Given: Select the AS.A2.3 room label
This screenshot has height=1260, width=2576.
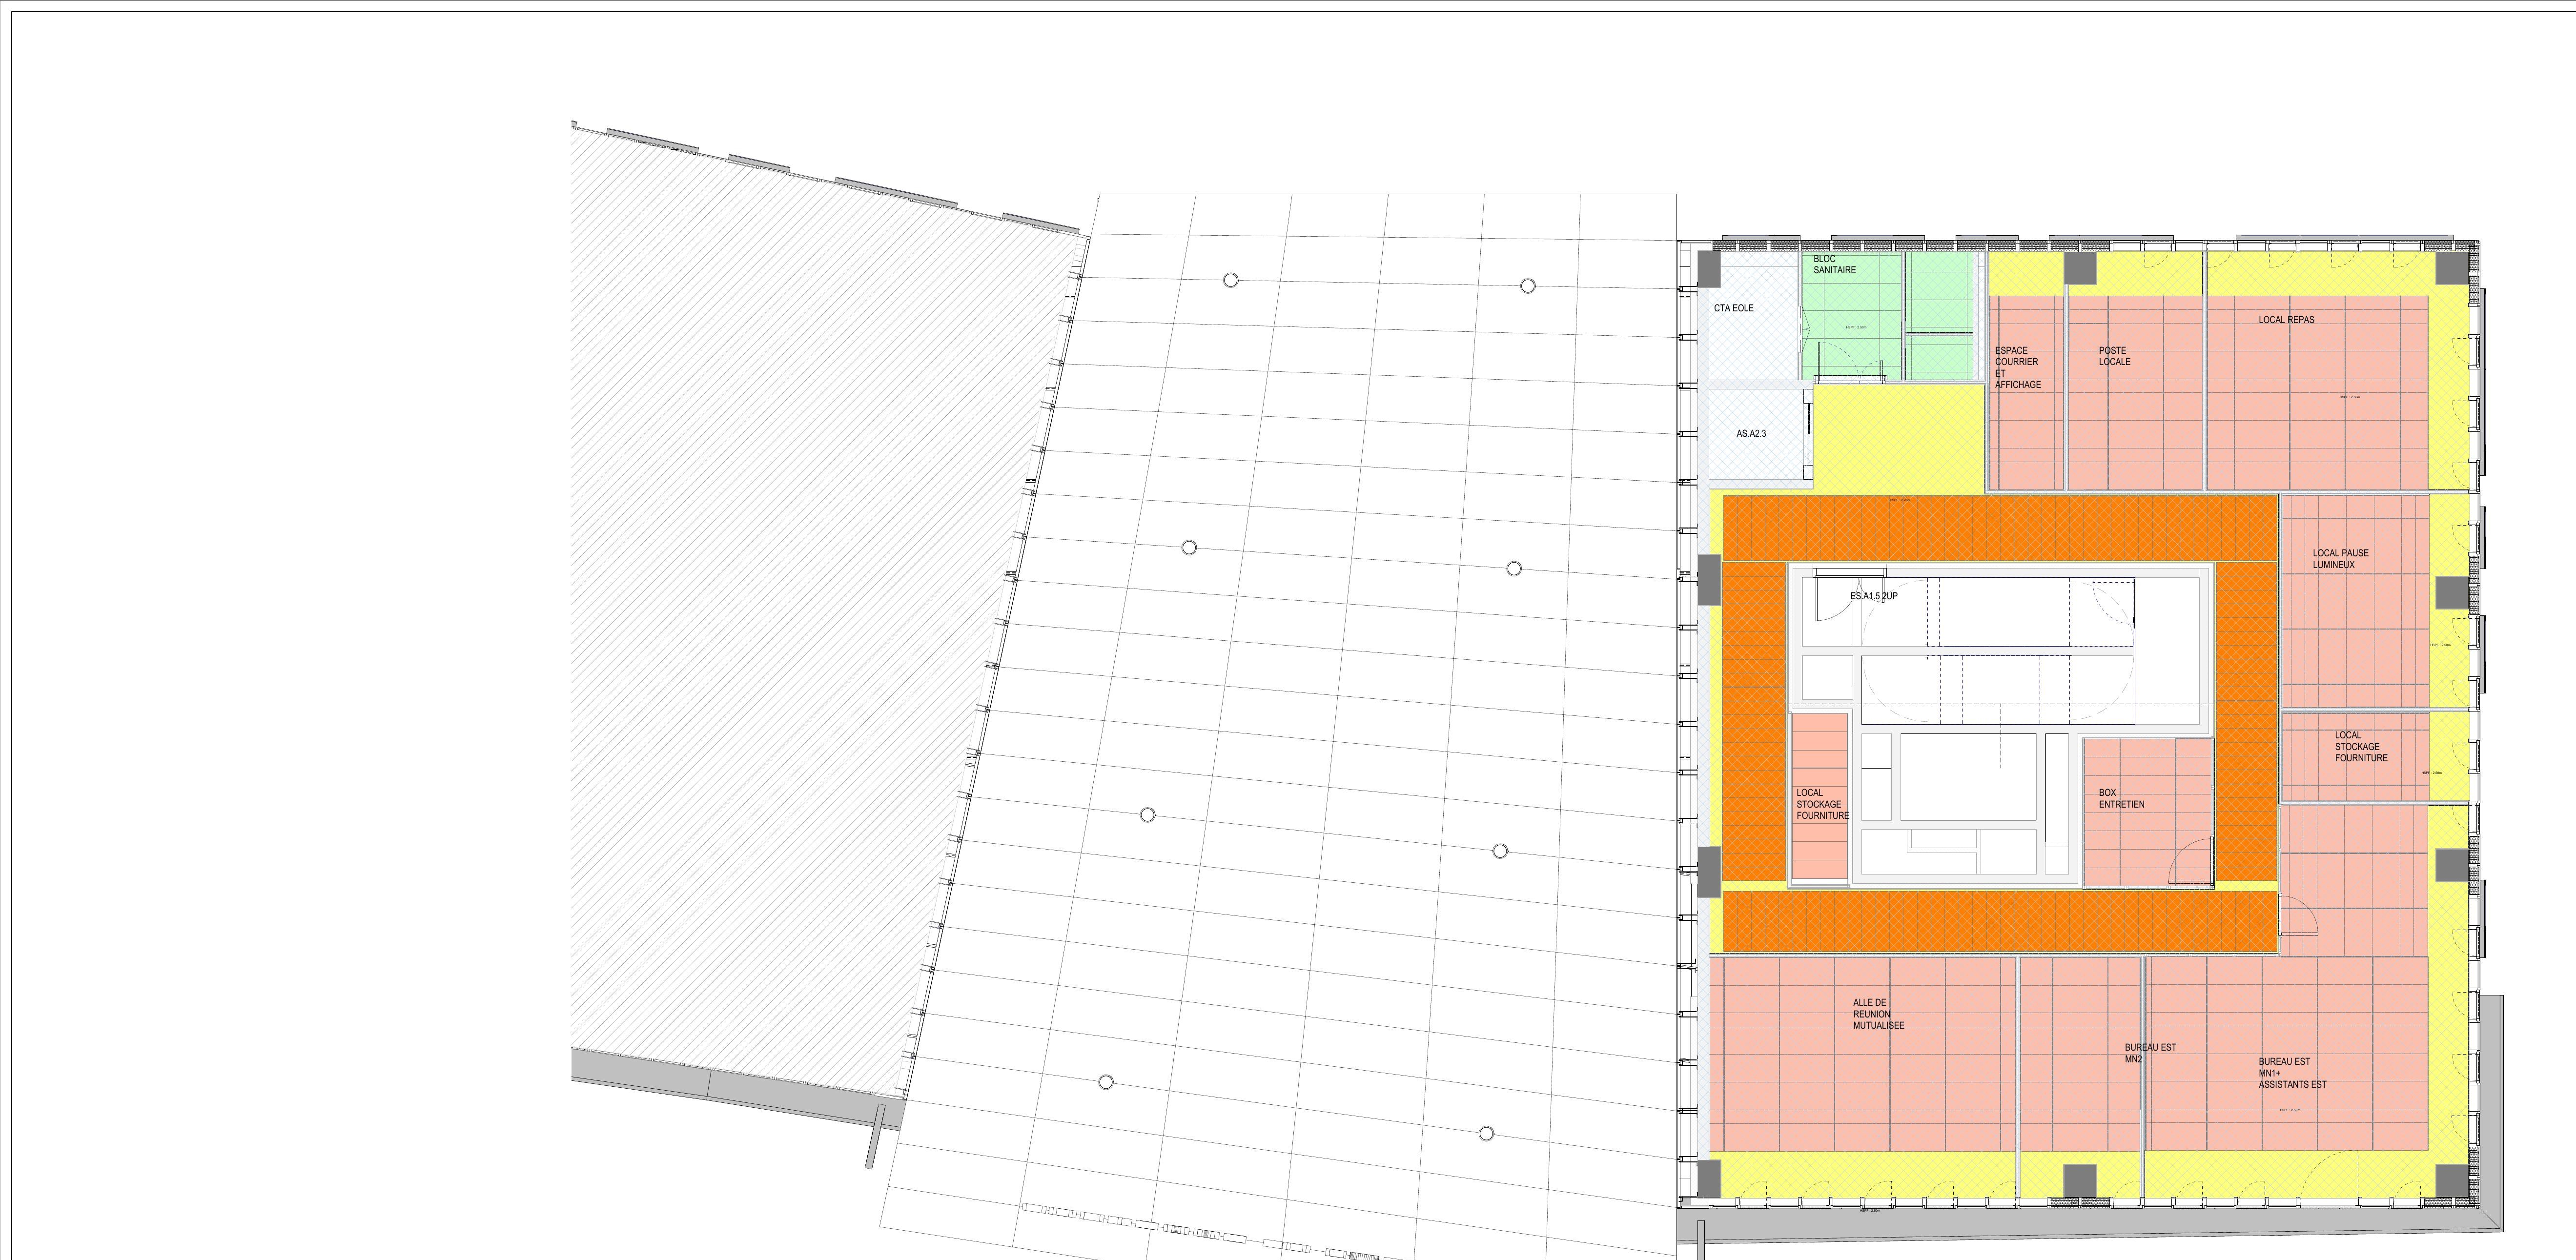Looking at the screenshot, I should tap(1751, 434).
